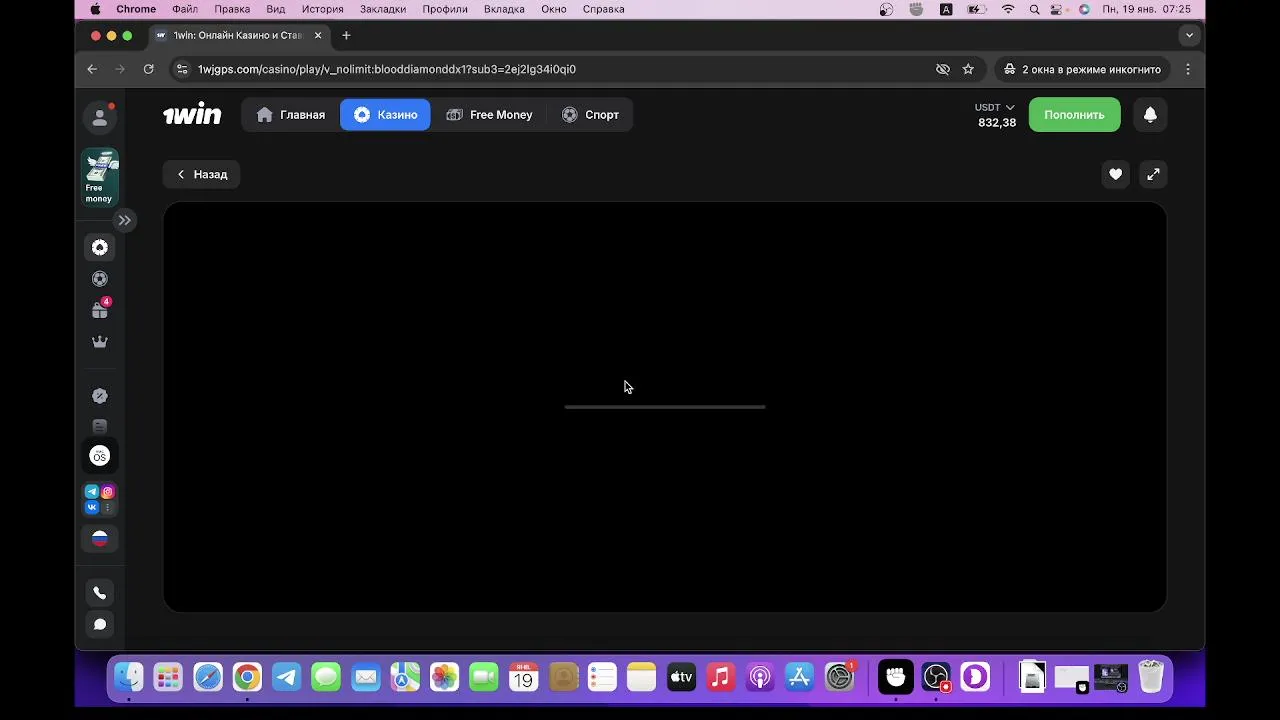Screen dimensions: 1280x720
Task: Open Chrome's three-dot menu
Action: click(1188, 69)
